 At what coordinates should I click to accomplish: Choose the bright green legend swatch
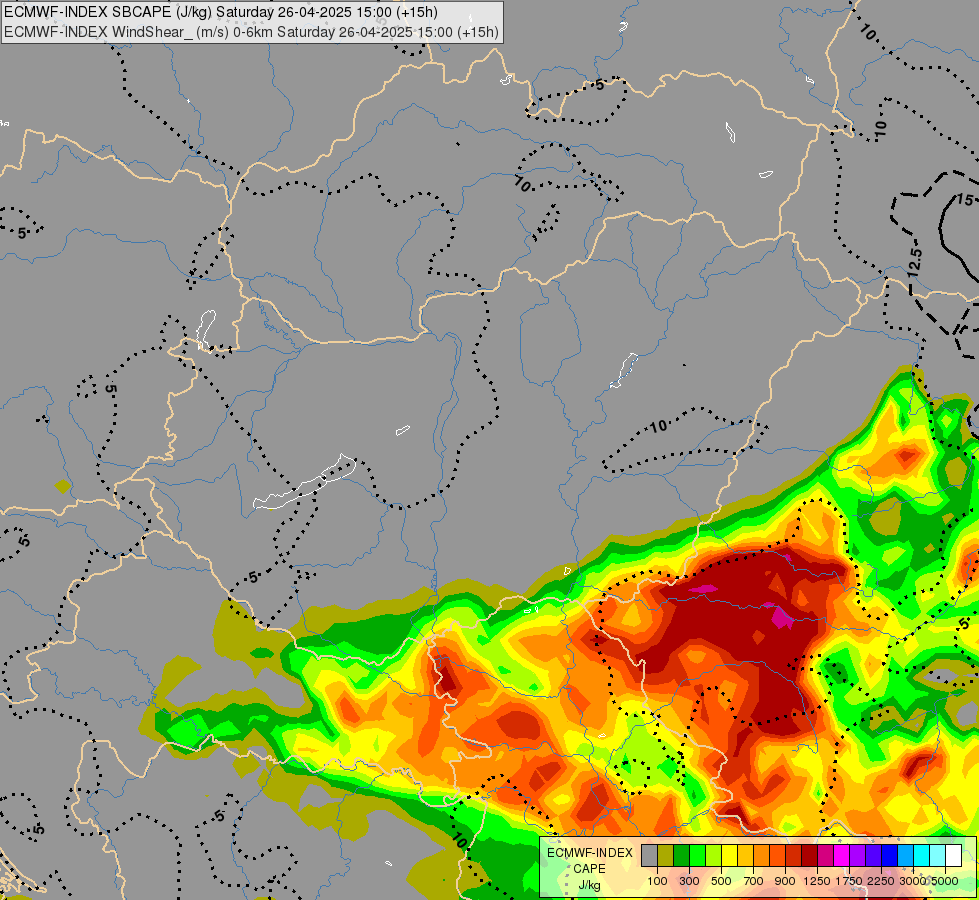click(697, 856)
